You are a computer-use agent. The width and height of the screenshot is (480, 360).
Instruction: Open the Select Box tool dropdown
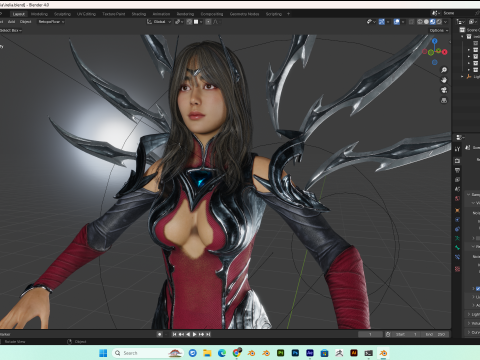tap(11, 30)
